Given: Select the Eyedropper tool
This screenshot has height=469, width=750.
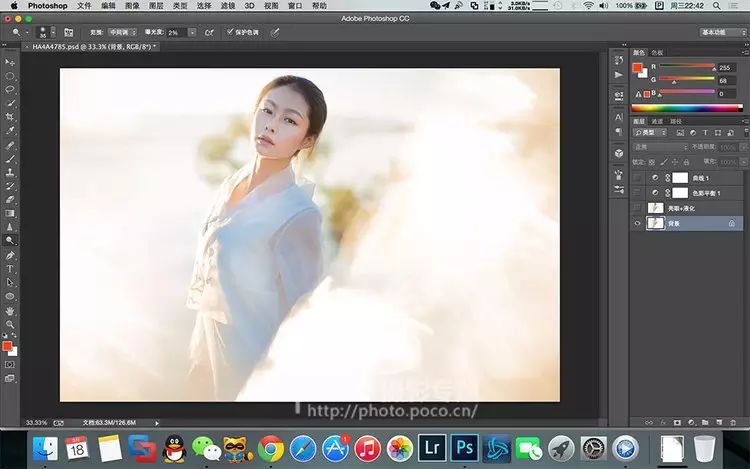Looking at the screenshot, I should point(10,131).
